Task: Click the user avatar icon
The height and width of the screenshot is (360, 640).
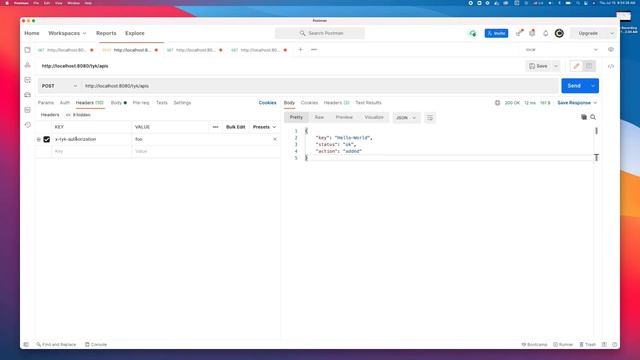Action: [x=559, y=33]
